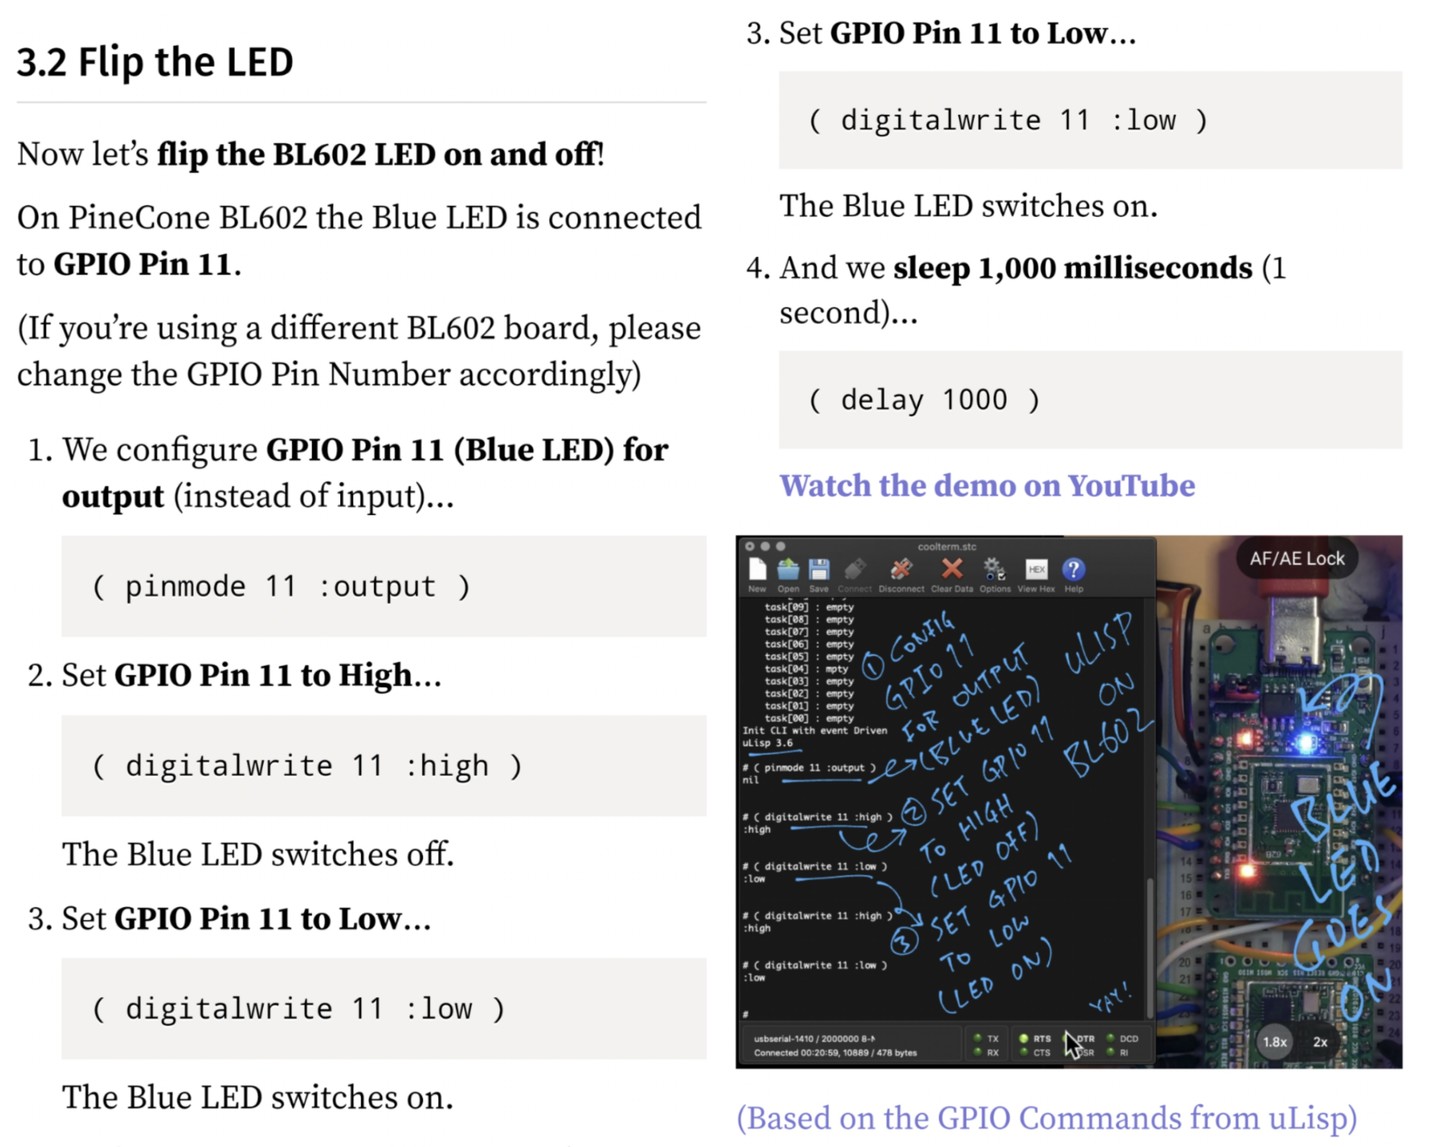Open the Help question mark icon
1429x1147 pixels.
pos(1073,570)
